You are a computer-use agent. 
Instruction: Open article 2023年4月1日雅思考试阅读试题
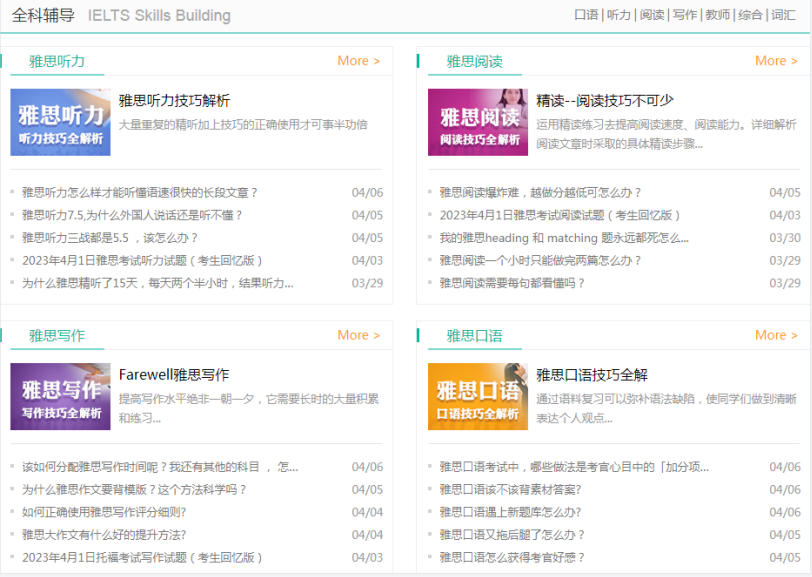tap(560, 215)
